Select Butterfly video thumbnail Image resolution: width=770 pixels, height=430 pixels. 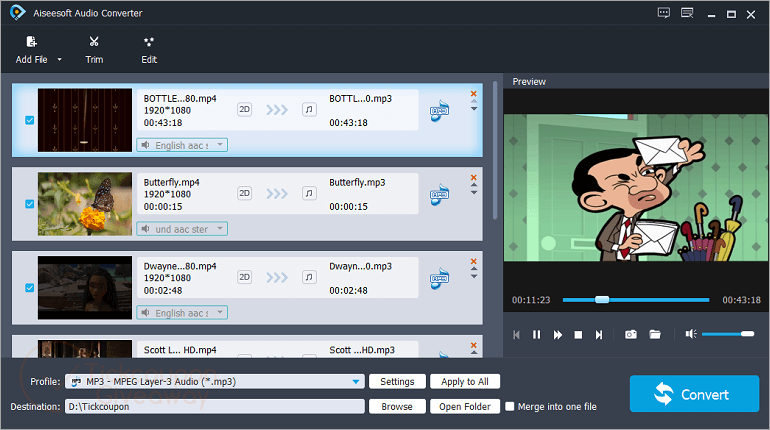point(85,204)
